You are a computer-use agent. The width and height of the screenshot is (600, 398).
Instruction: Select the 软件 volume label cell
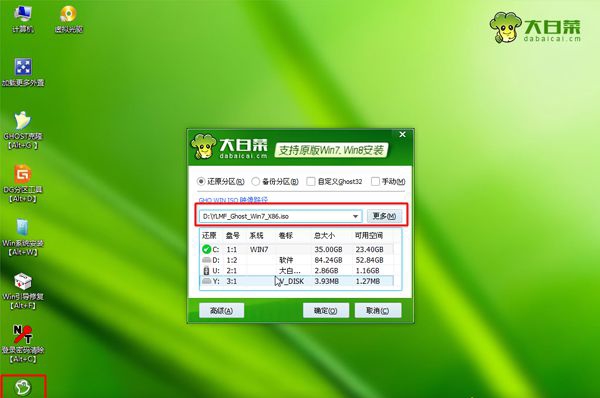pos(286,260)
